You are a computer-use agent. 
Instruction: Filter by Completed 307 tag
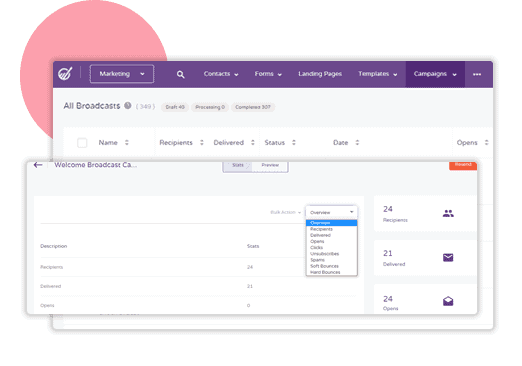coord(253,107)
